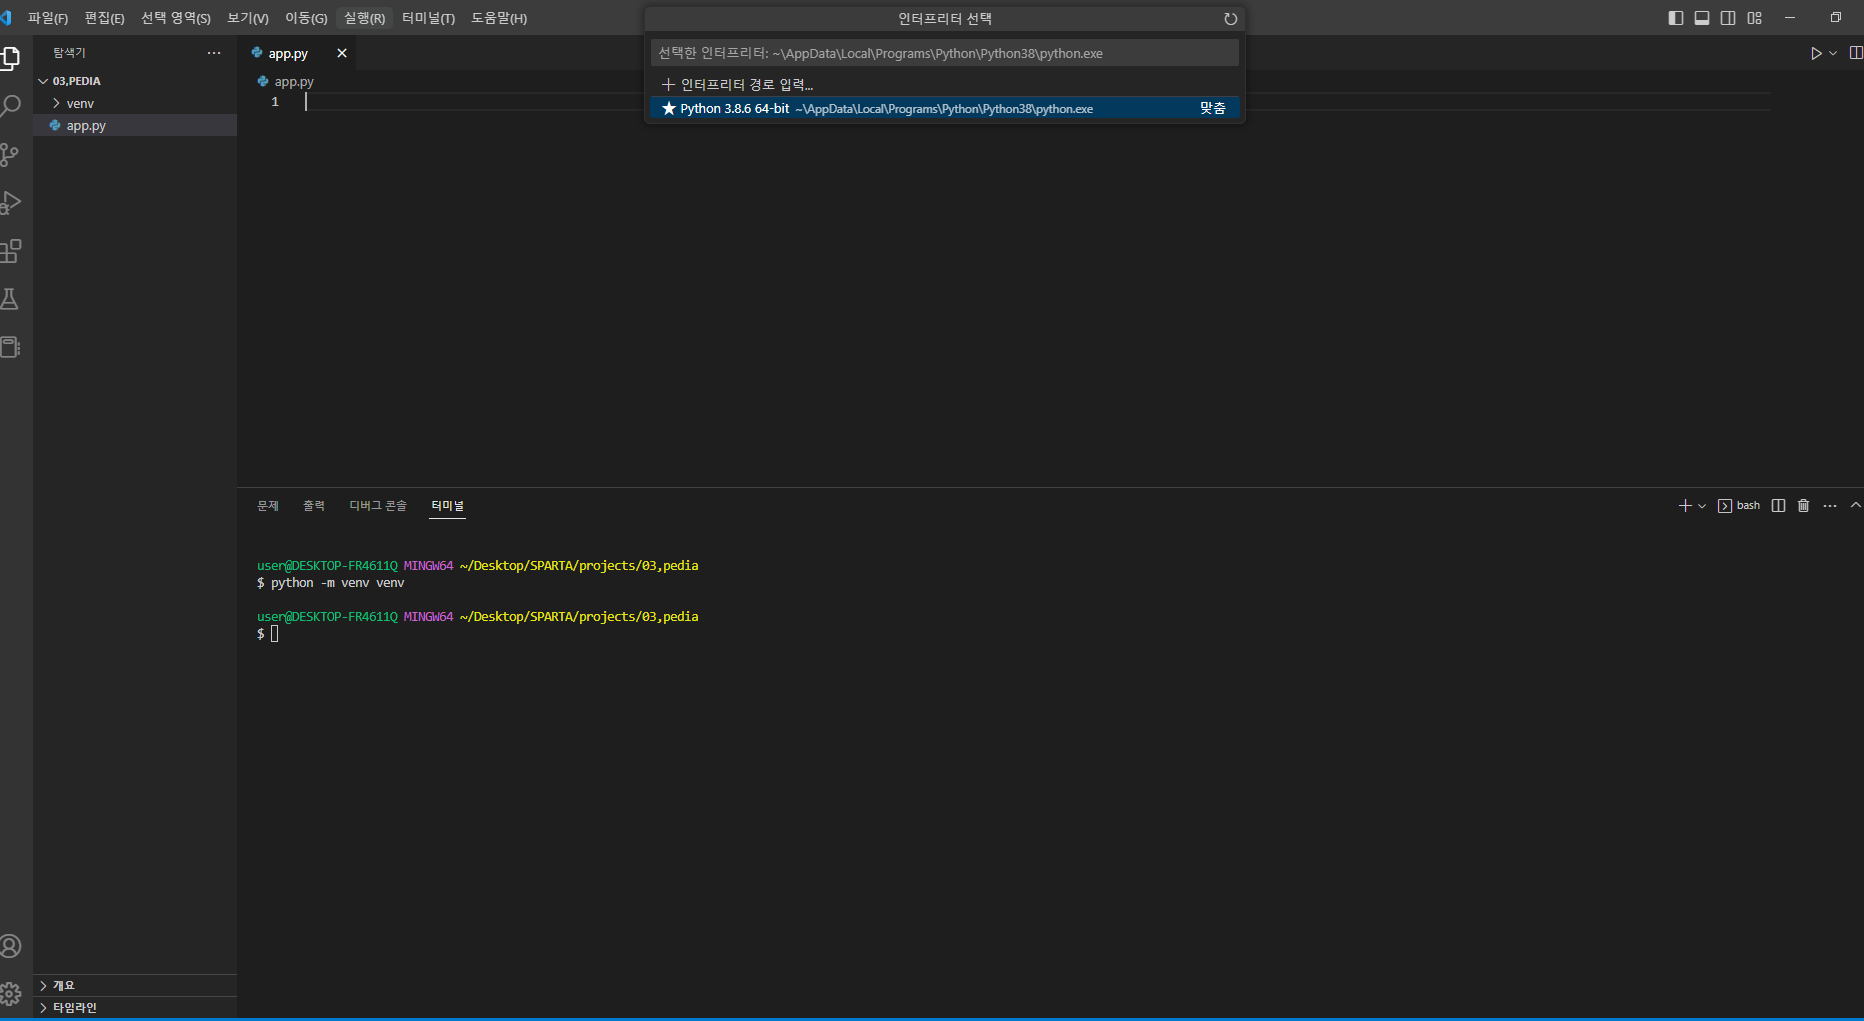Collapse the 03,PEDIA folder section

(135, 81)
